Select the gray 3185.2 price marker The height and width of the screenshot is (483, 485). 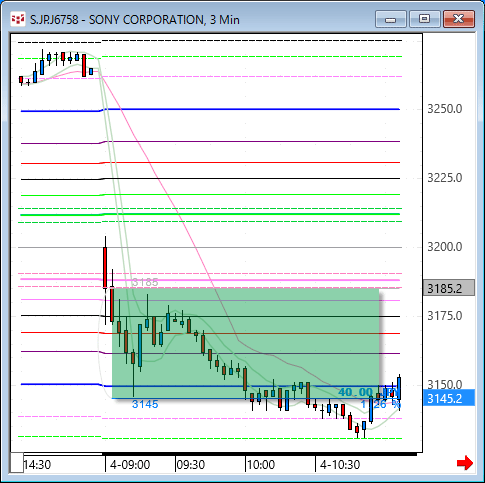449,288
